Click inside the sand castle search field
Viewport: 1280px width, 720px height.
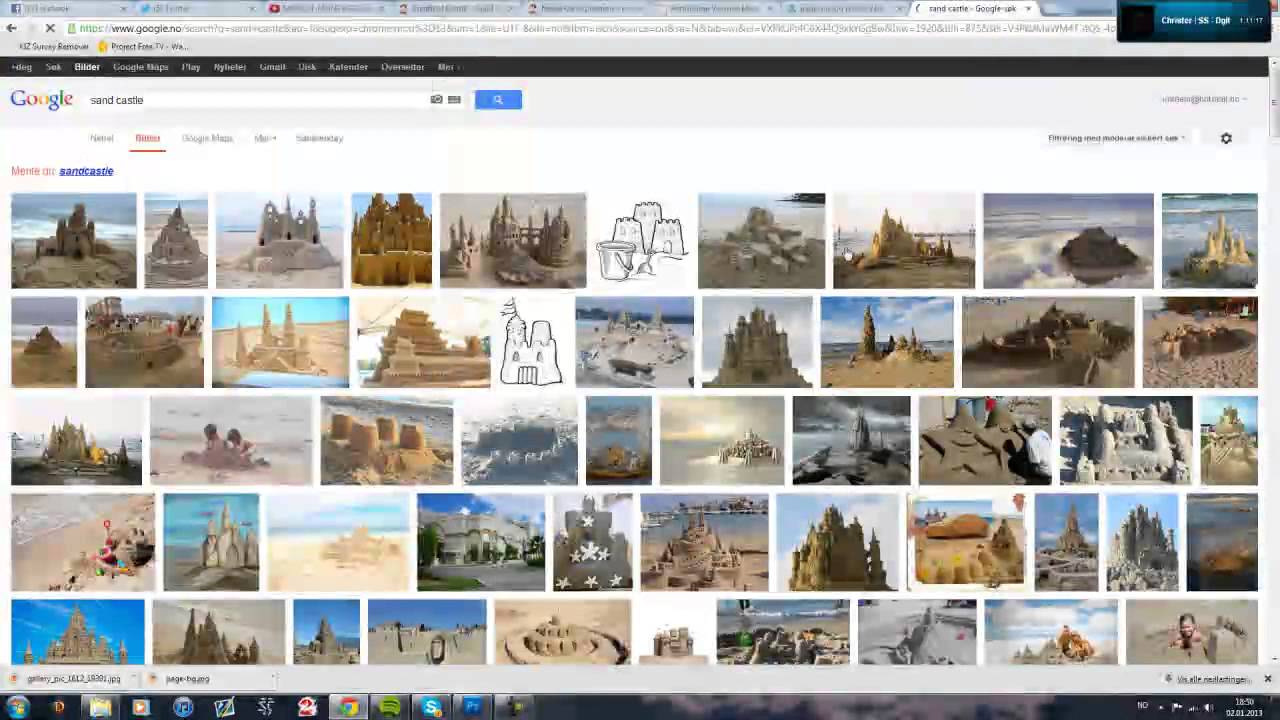pos(258,100)
